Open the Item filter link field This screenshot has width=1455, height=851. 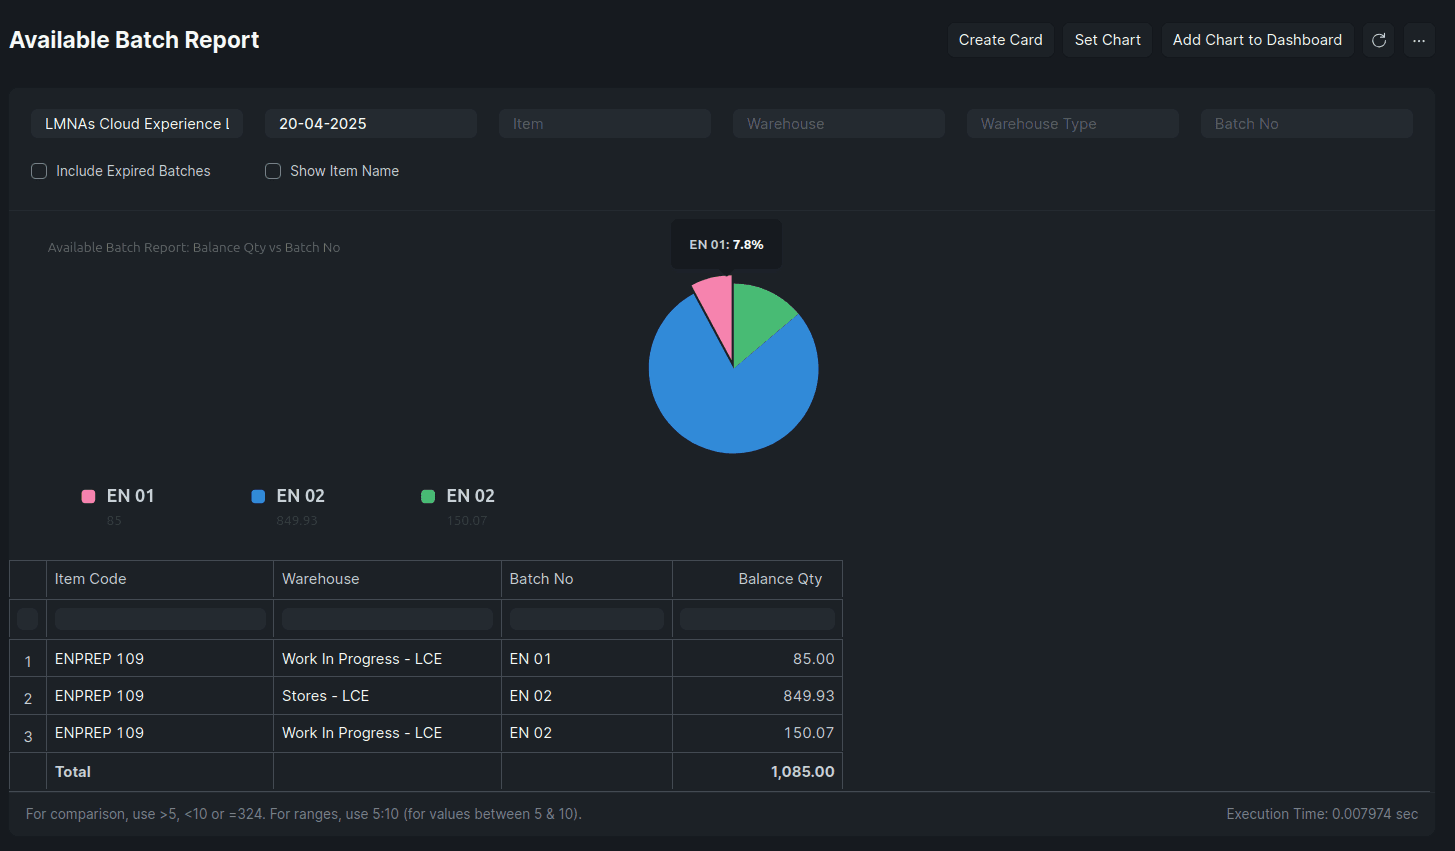point(605,124)
